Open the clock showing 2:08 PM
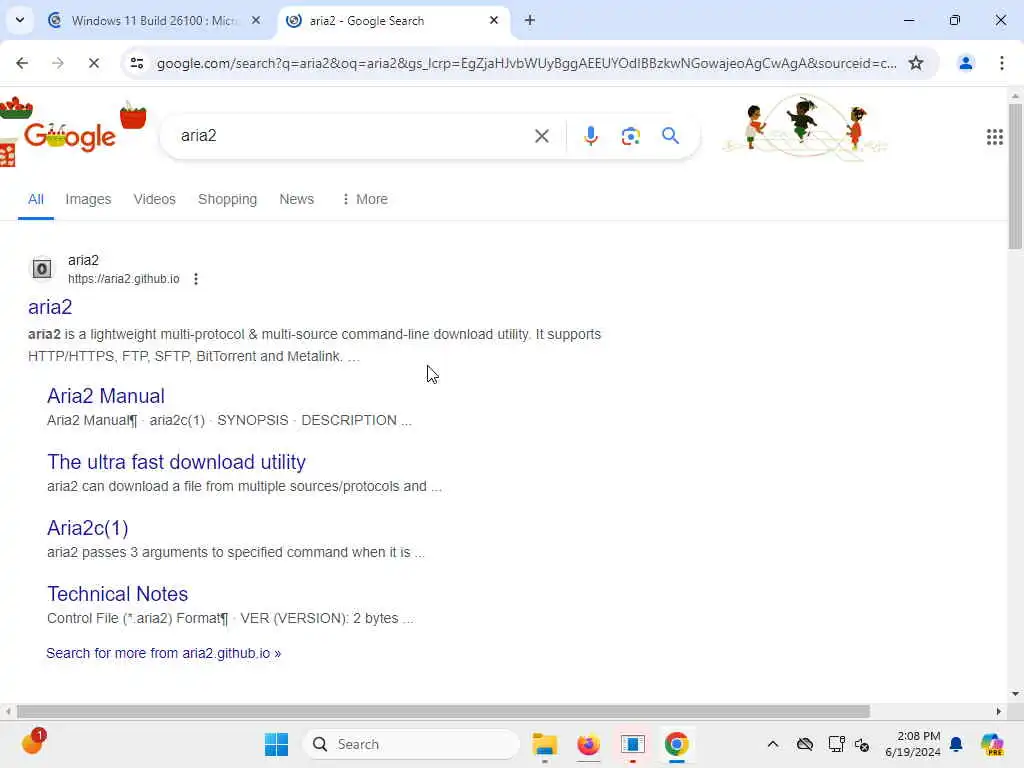The height and width of the screenshot is (768, 1024). point(913,744)
